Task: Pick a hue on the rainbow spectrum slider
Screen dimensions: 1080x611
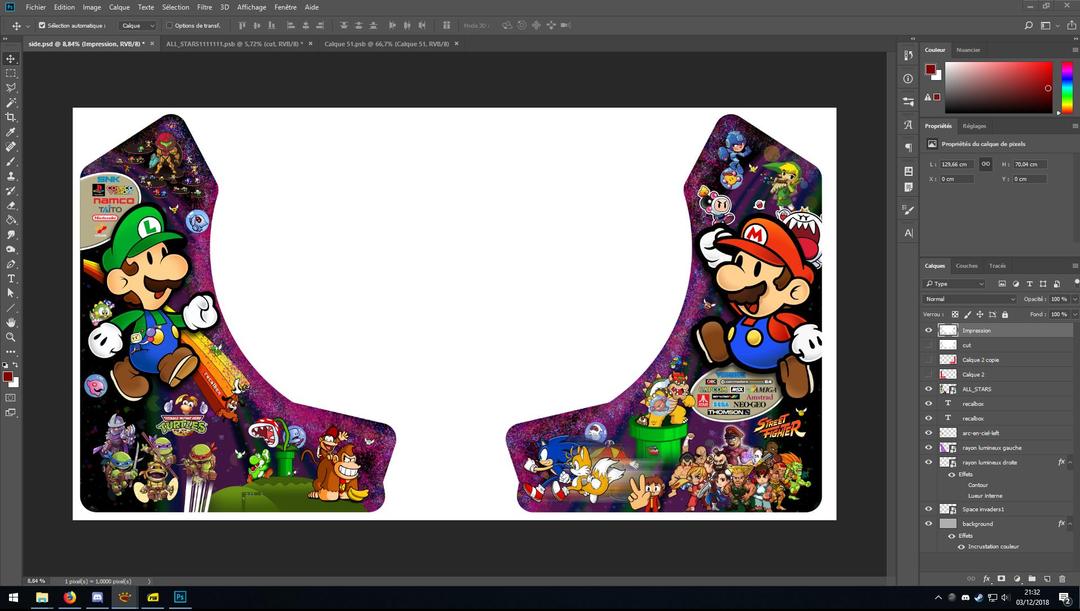Action: click(x=1067, y=87)
